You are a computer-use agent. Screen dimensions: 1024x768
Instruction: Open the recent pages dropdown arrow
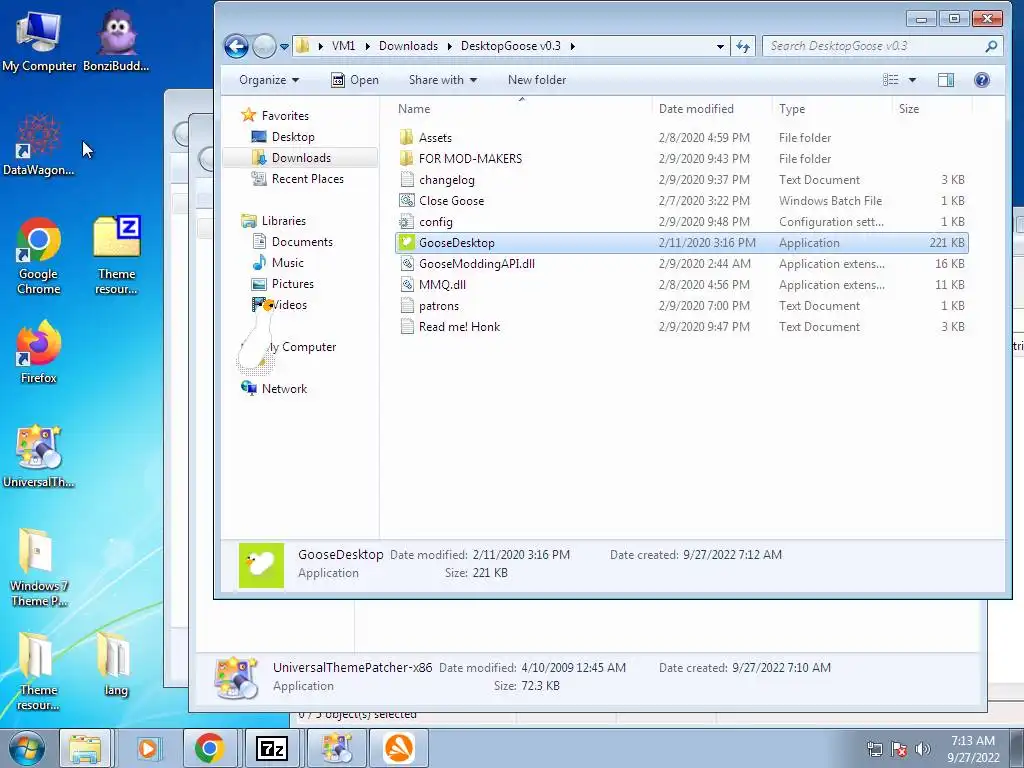click(284, 46)
